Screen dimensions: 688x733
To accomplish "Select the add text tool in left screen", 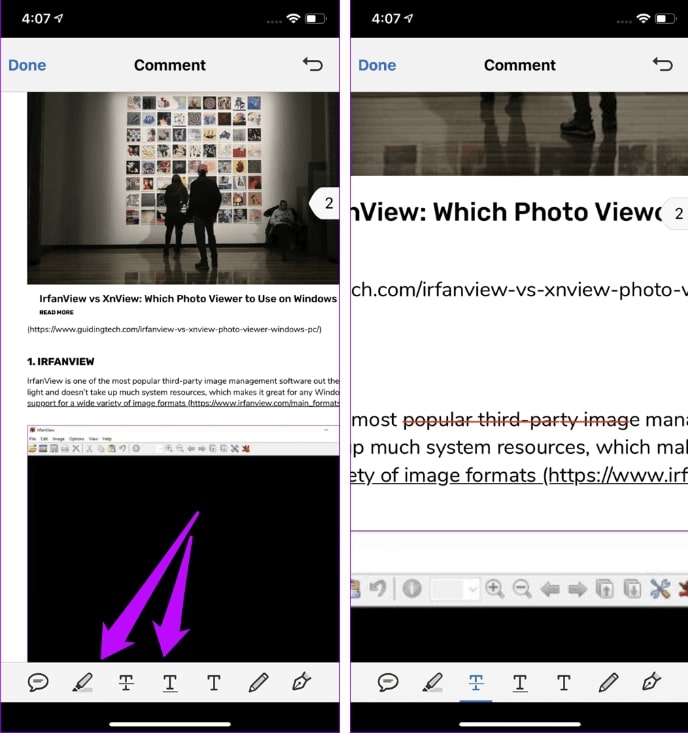I will pos(214,683).
